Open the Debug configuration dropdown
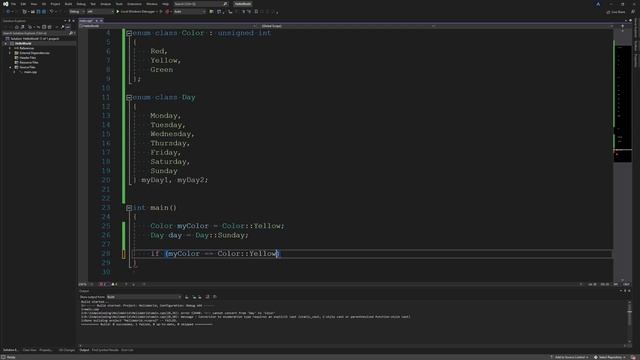This screenshot has width=640, height=360. click(x=76, y=12)
